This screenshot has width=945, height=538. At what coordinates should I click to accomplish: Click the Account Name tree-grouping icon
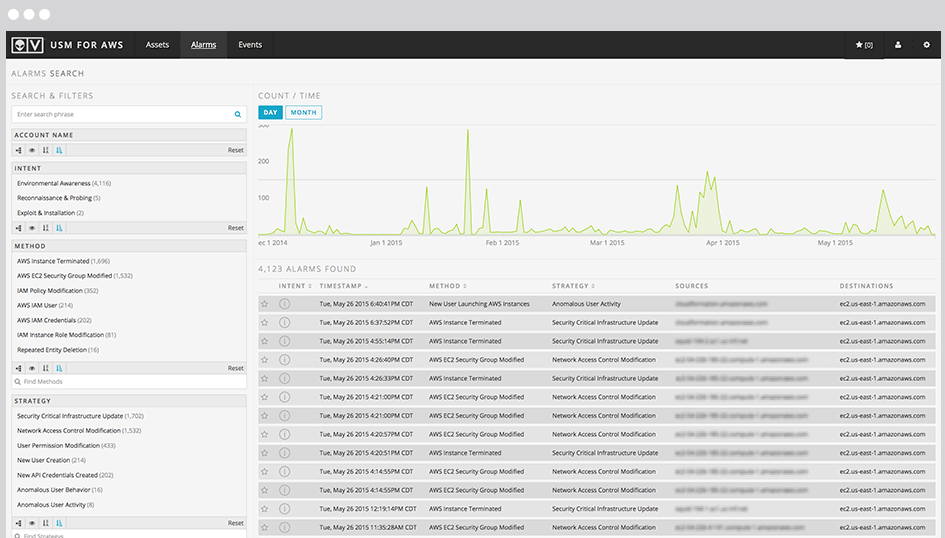coord(19,150)
